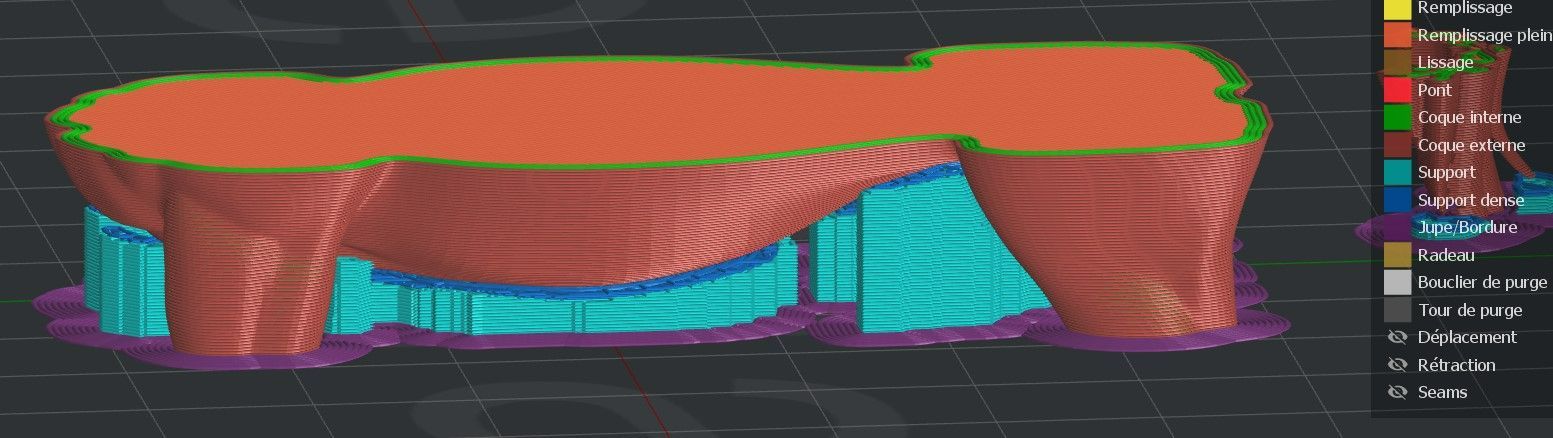The height and width of the screenshot is (438, 1553).
Task: Toggle the dark gray Tour de purge swatch
Action: (1397, 310)
